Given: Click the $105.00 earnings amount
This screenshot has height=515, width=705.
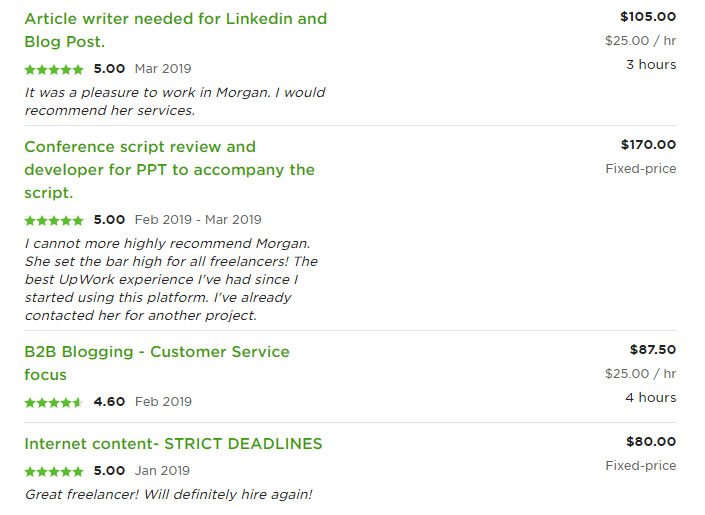Looking at the screenshot, I should (647, 16).
